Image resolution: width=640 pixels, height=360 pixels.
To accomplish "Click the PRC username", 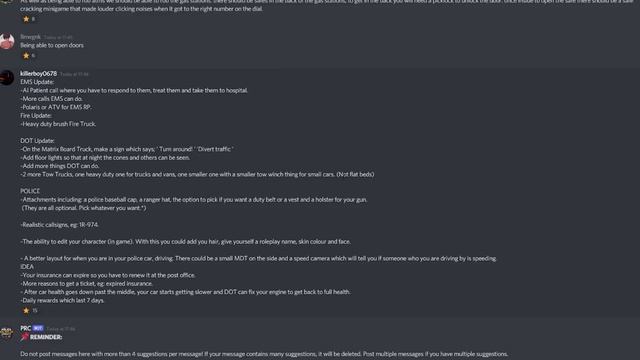I will (26, 328).
